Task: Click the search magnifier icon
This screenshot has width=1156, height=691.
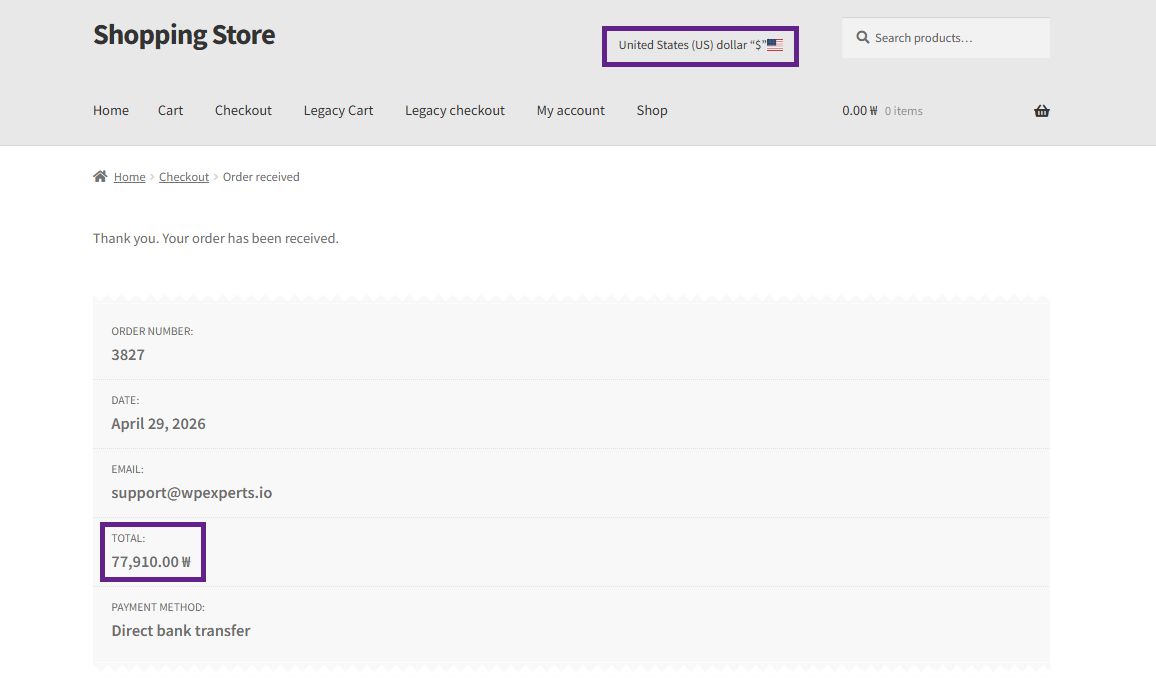Action: [862, 37]
